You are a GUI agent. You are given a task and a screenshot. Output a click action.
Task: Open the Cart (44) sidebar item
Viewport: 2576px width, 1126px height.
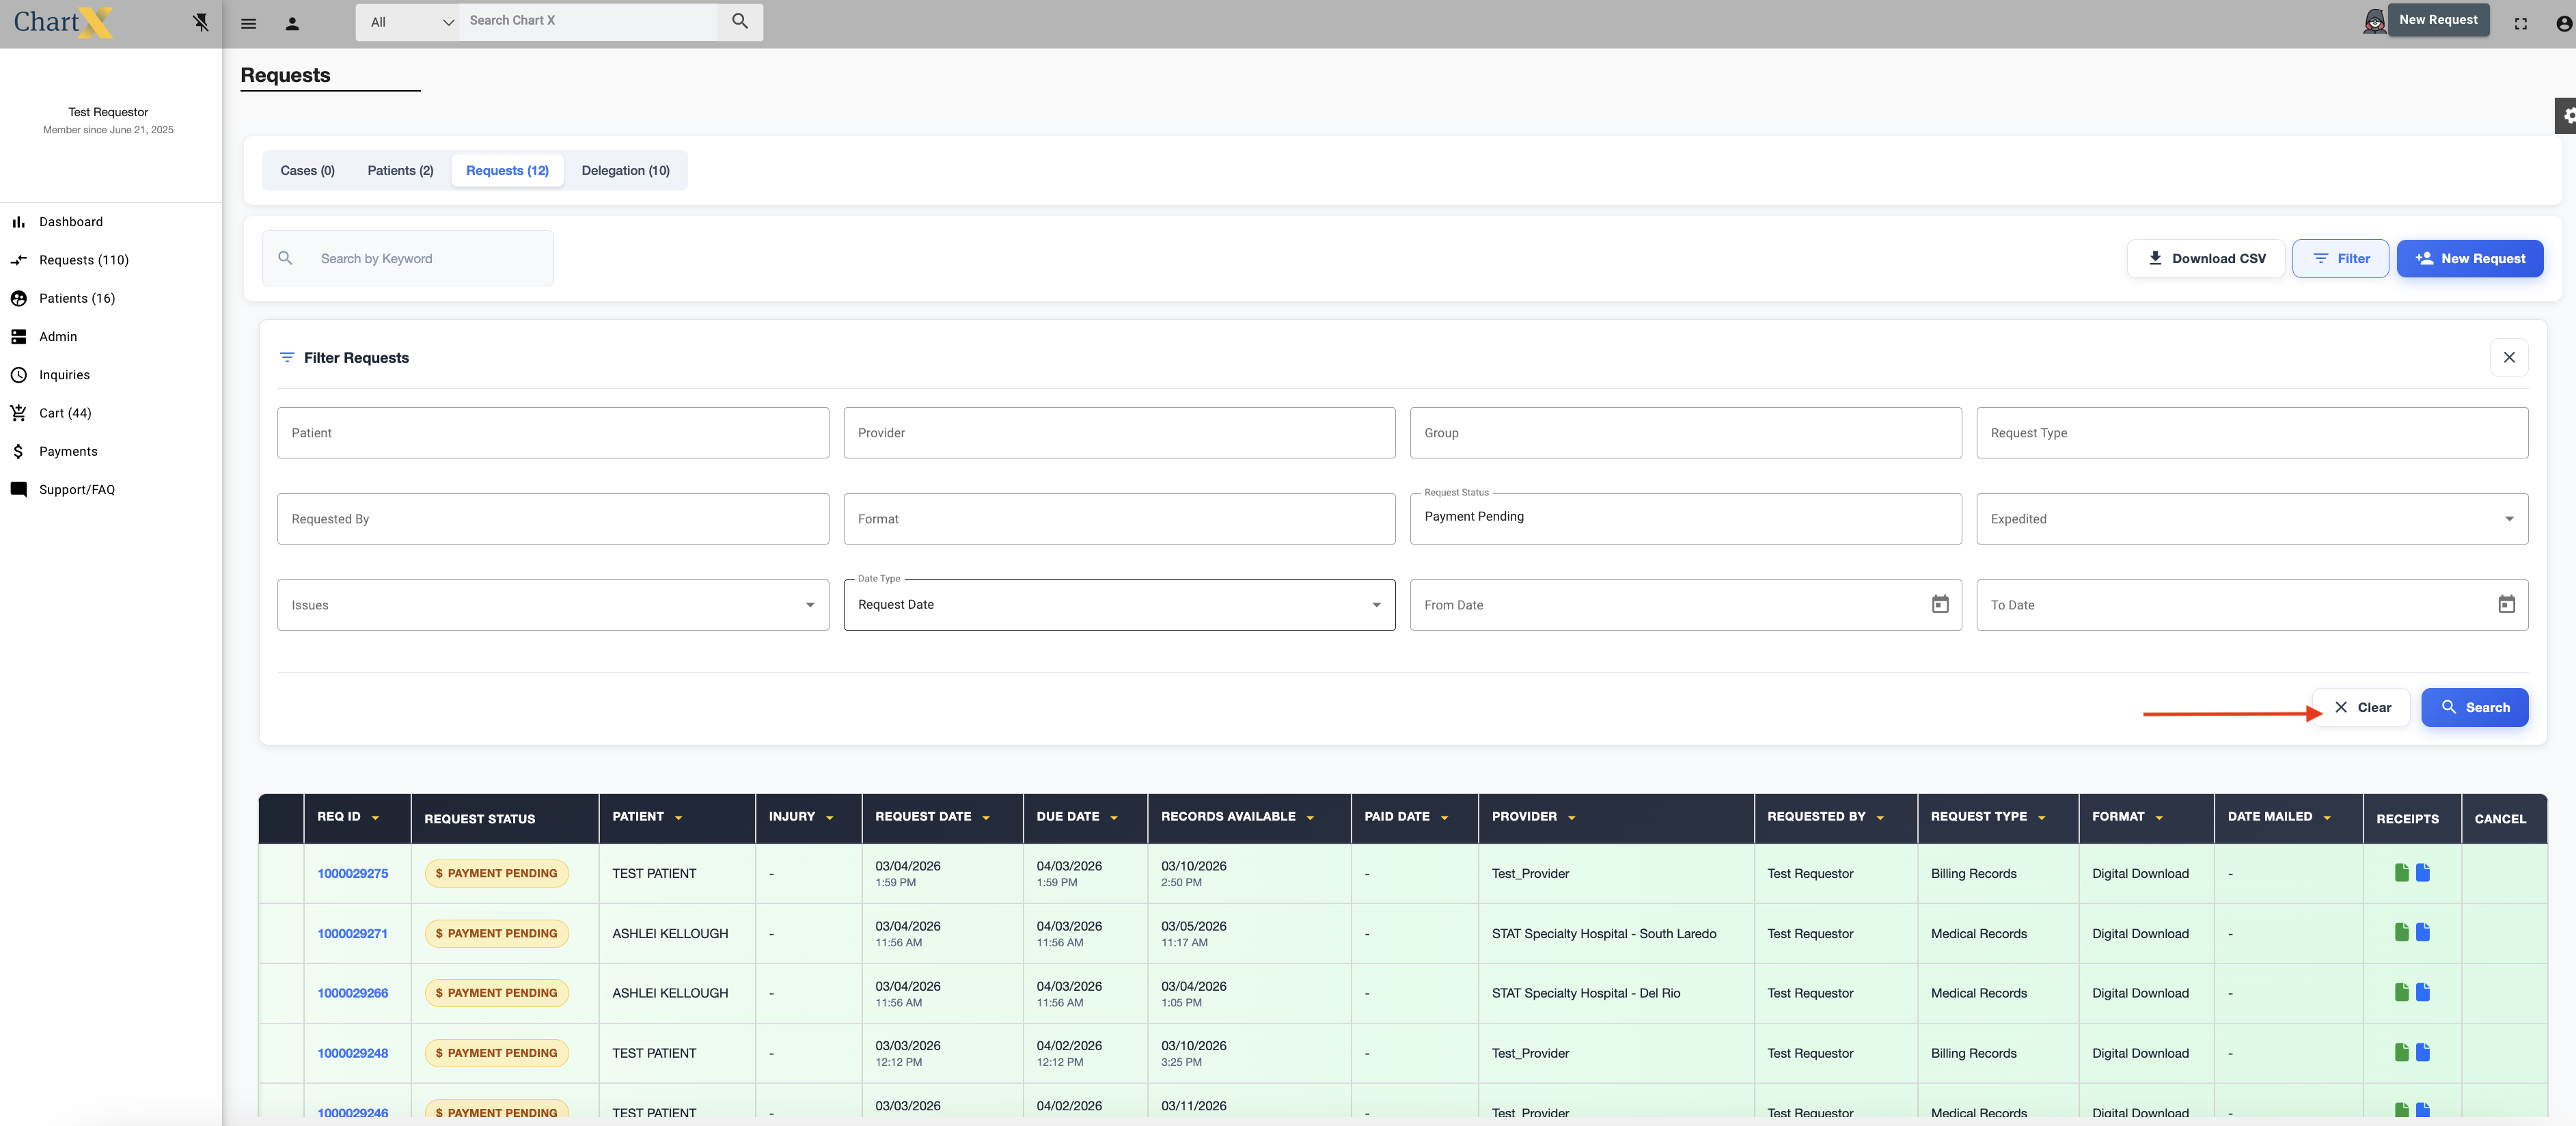65,413
